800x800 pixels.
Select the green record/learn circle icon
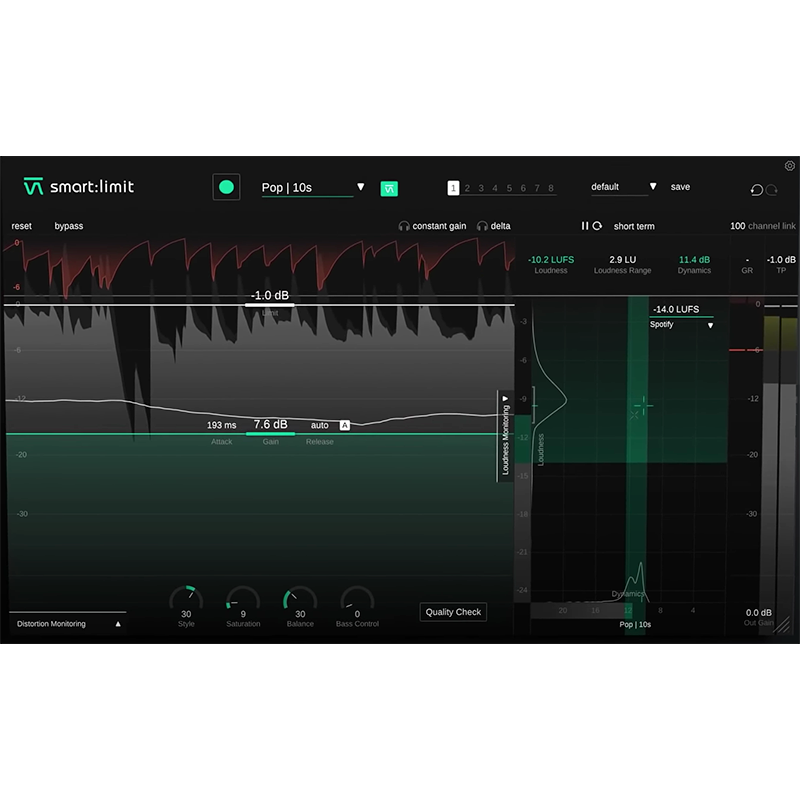coord(226,187)
